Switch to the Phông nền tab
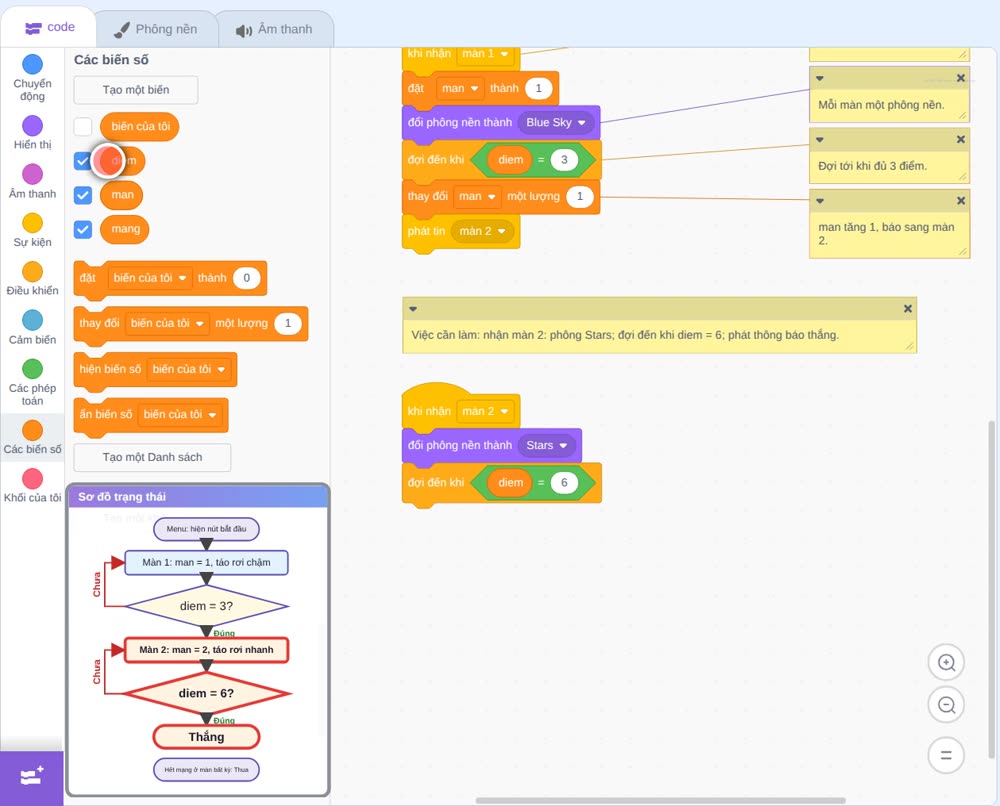Image resolution: width=1000 pixels, height=806 pixels. (x=156, y=29)
